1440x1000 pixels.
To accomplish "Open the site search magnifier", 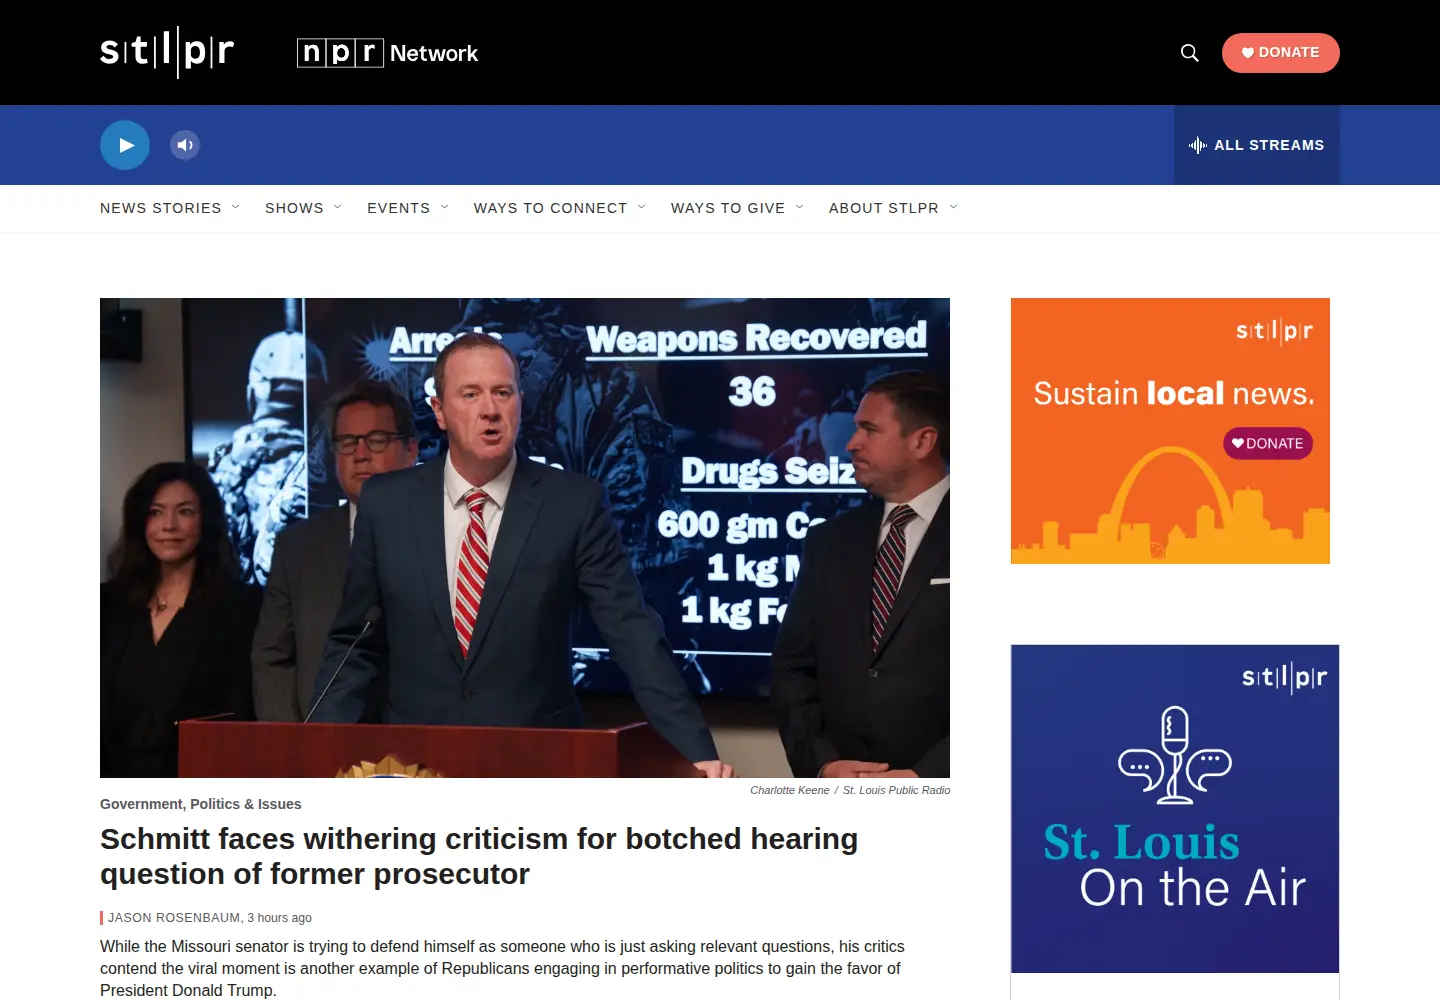I will [1190, 53].
